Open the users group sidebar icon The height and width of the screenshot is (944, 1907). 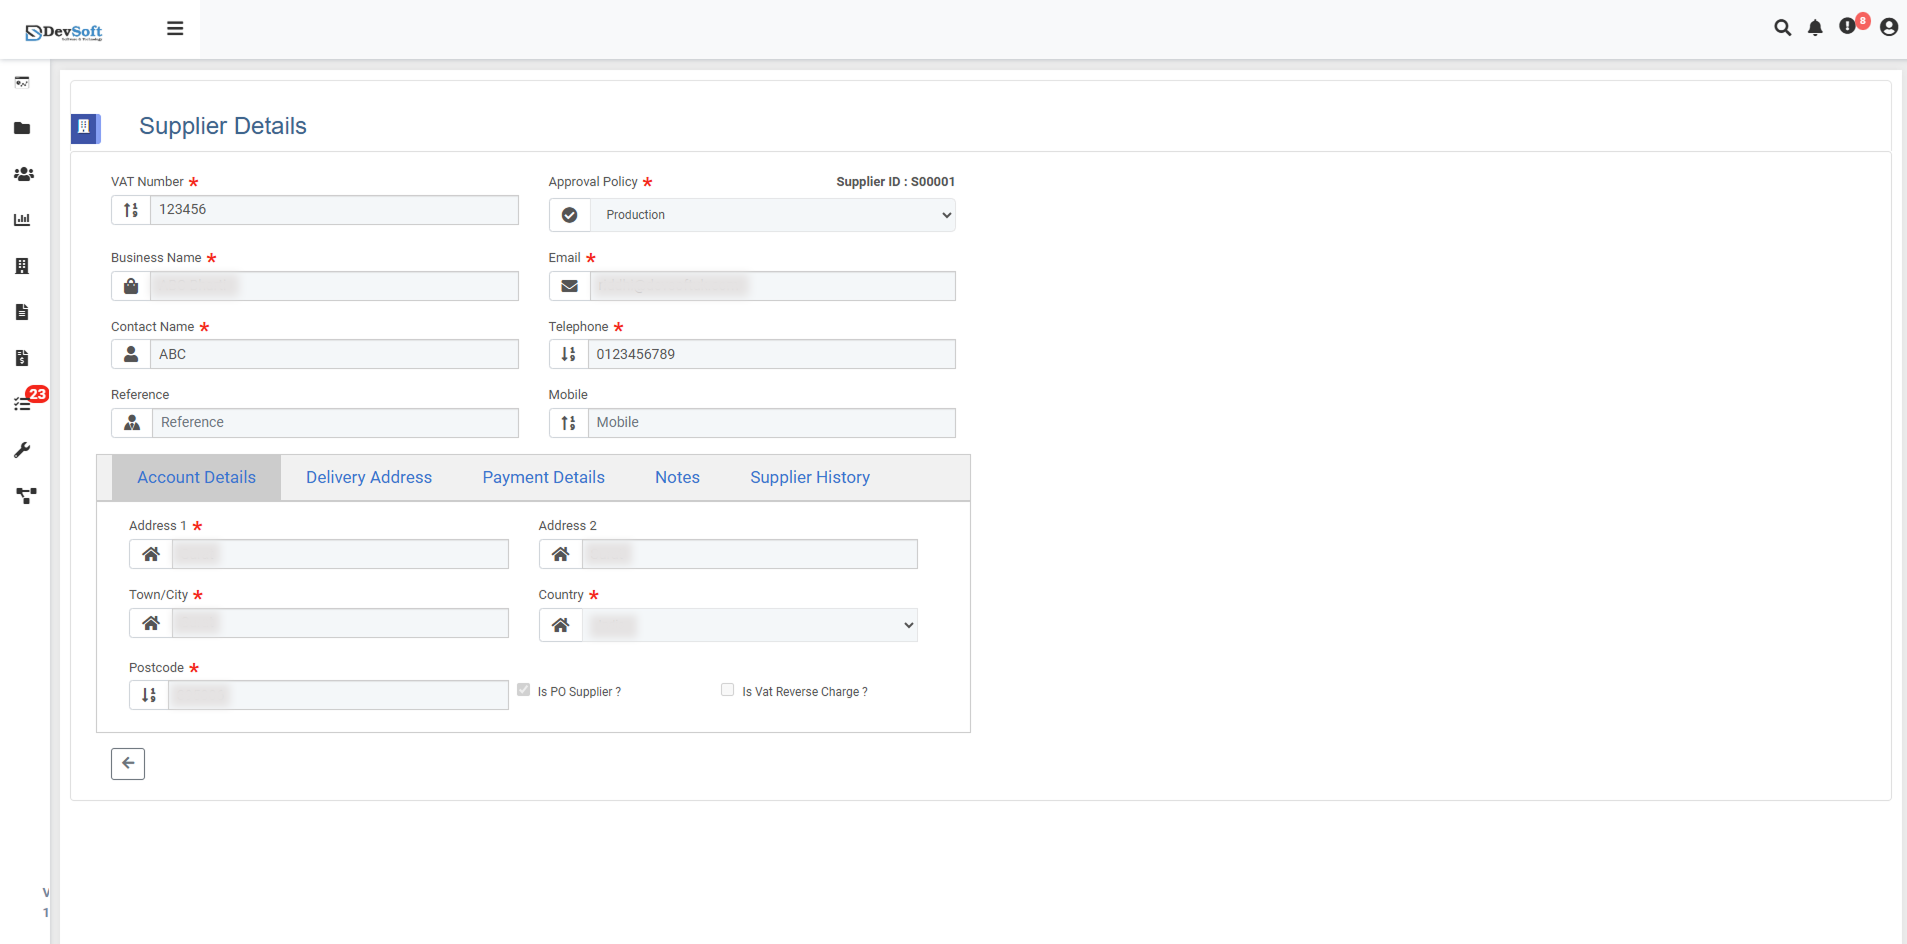tap(23, 174)
